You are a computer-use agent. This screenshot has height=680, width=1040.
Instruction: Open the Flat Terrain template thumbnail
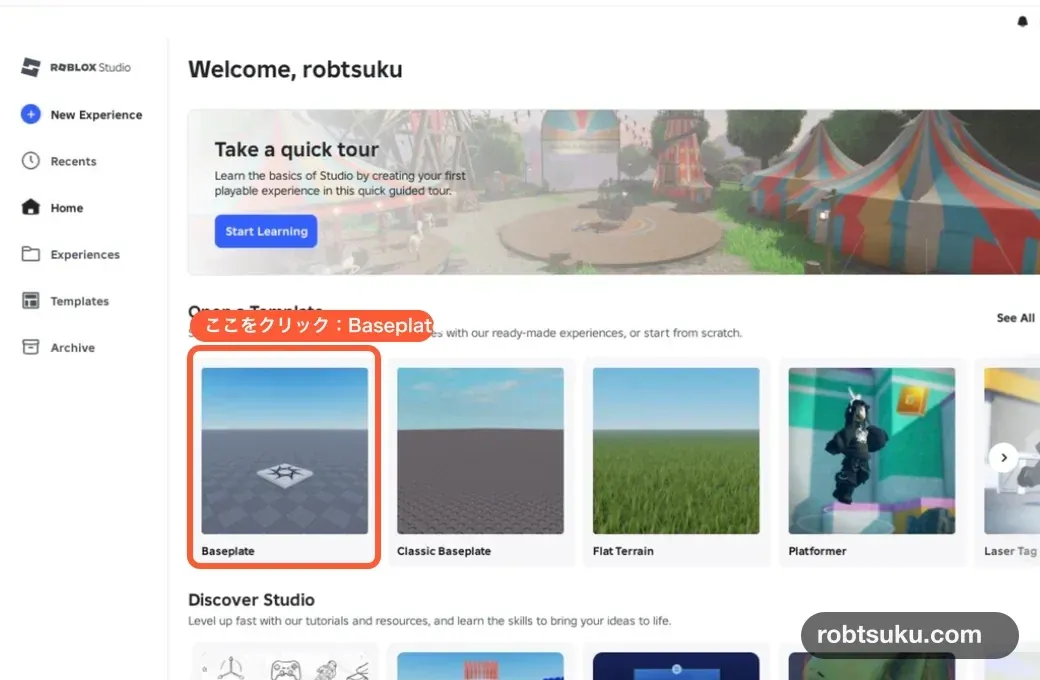click(x=676, y=450)
